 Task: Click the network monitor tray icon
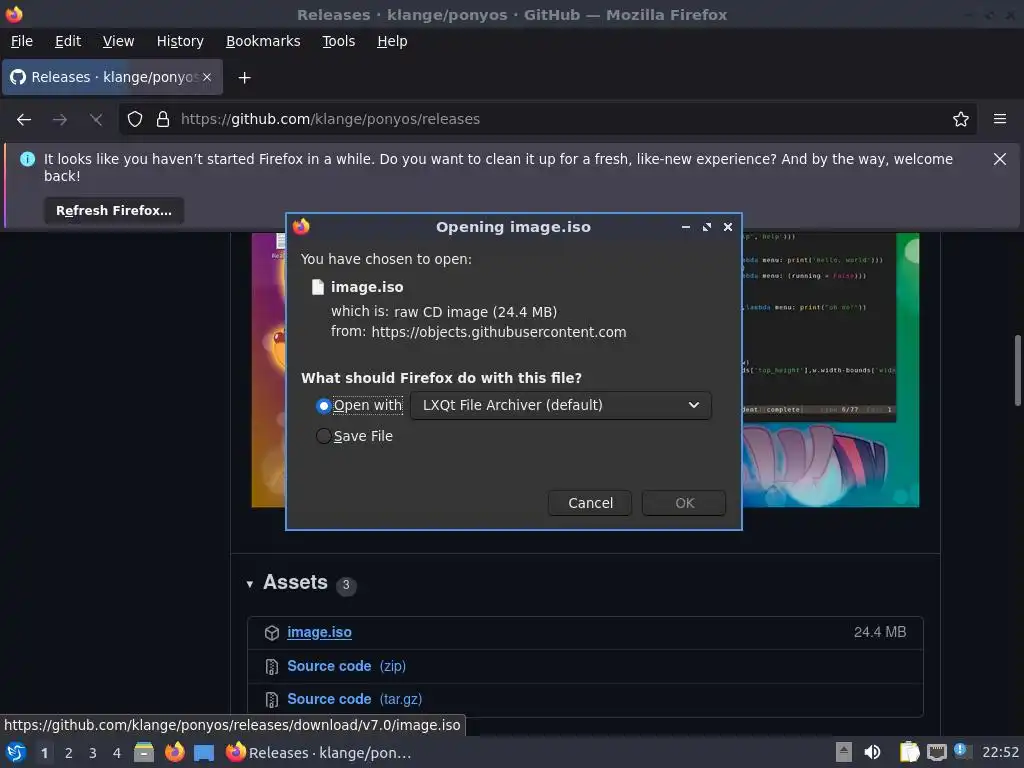pos(936,752)
